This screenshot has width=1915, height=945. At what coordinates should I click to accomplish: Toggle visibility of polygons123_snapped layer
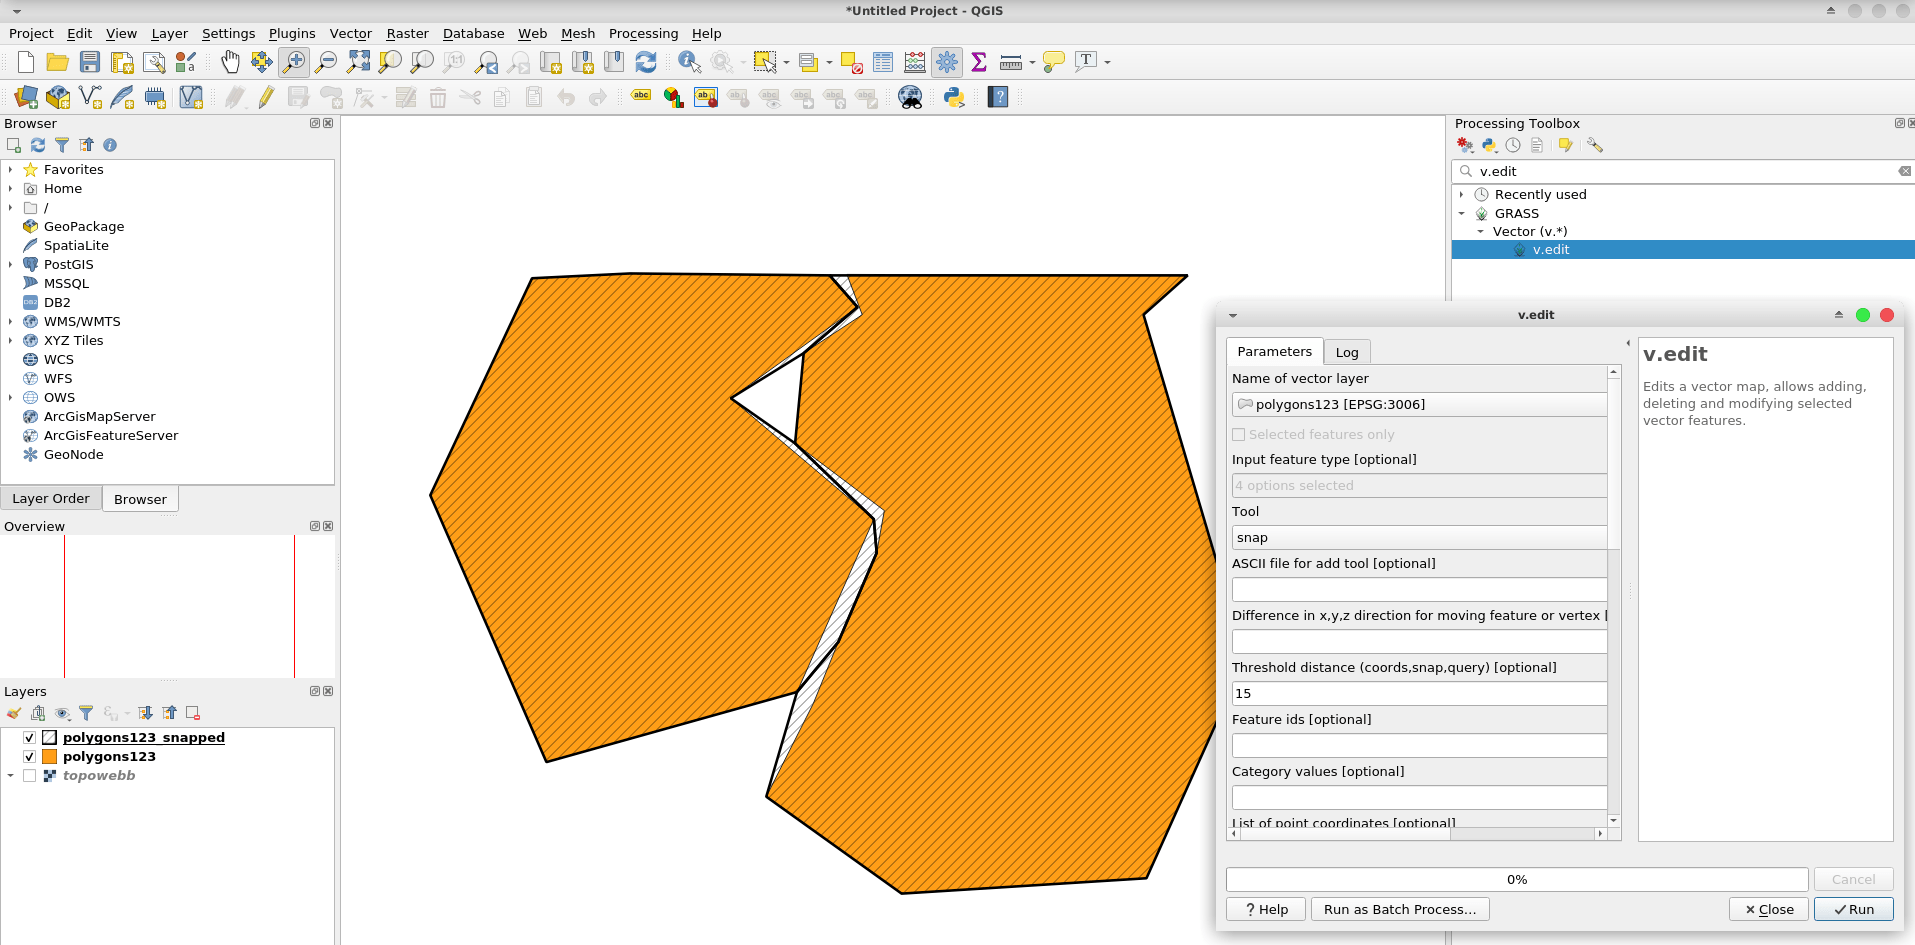[29, 737]
